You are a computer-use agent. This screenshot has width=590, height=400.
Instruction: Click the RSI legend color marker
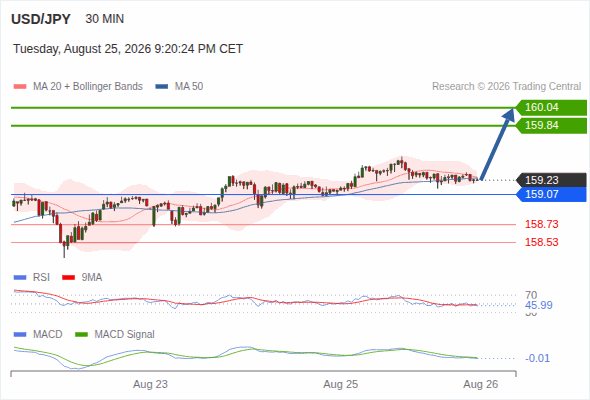pyautogui.click(x=20, y=278)
